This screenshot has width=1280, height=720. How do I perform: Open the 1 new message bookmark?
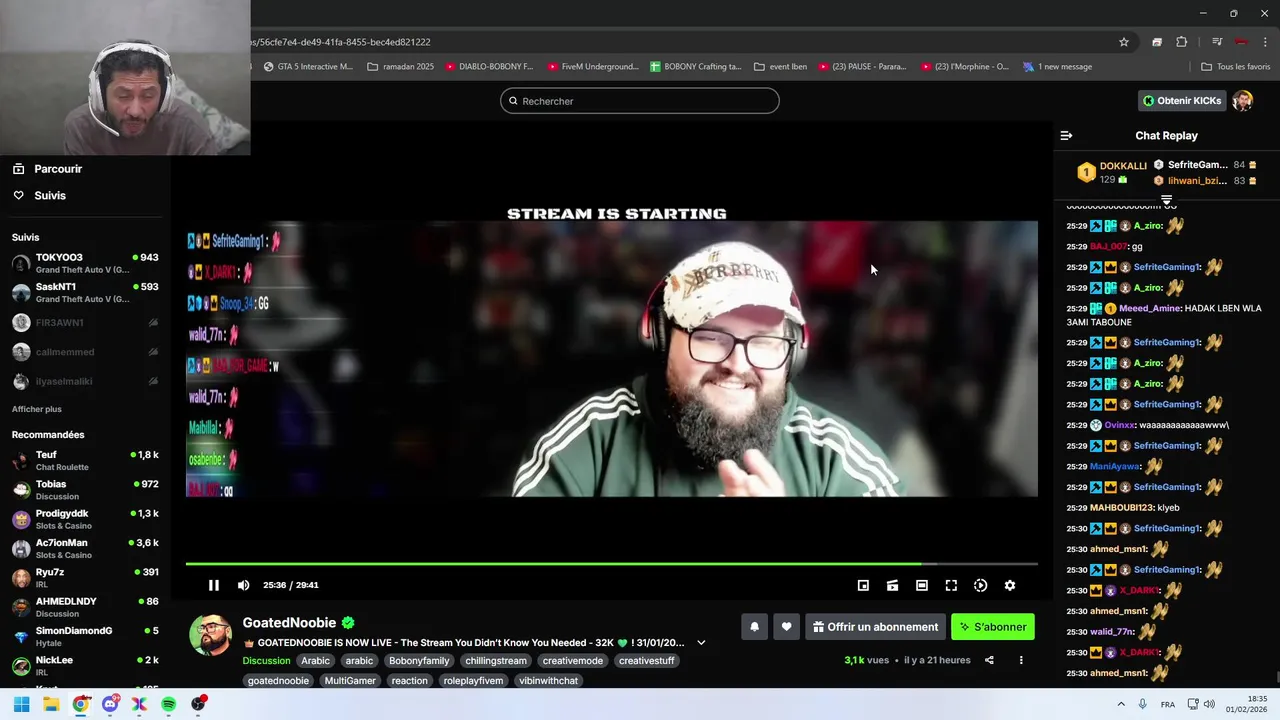point(1058,67)
